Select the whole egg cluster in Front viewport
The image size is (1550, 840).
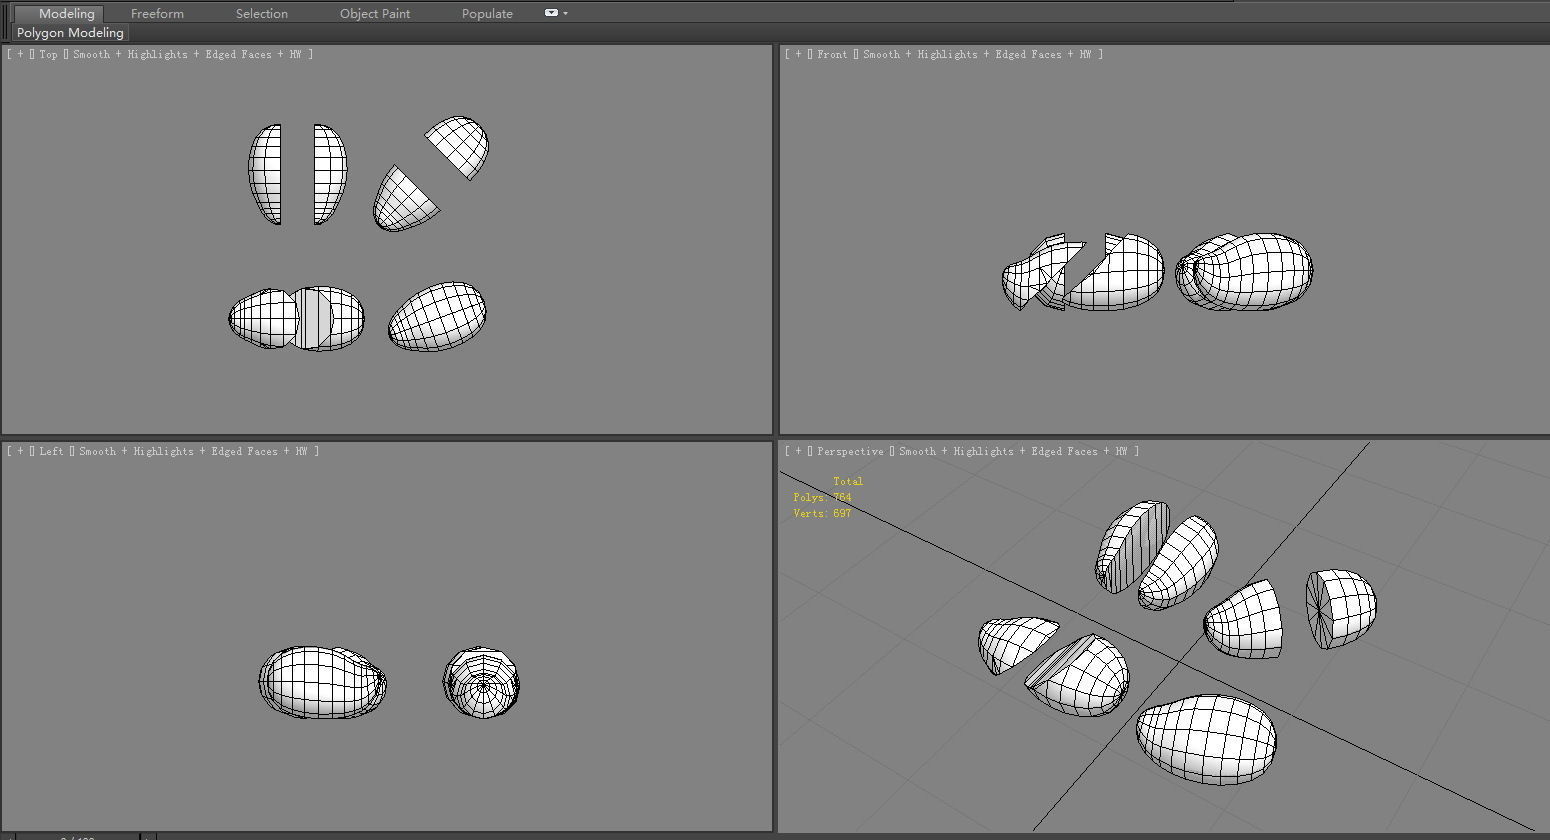pos(1244,272)
